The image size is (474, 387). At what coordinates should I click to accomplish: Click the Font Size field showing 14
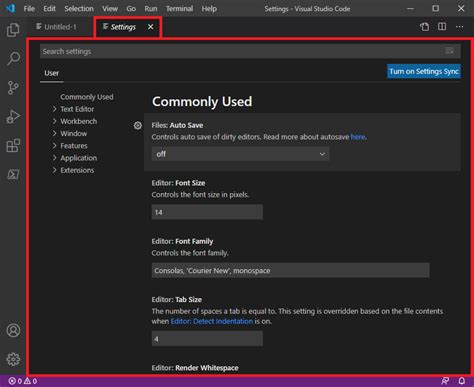click(x=207, y=212)
